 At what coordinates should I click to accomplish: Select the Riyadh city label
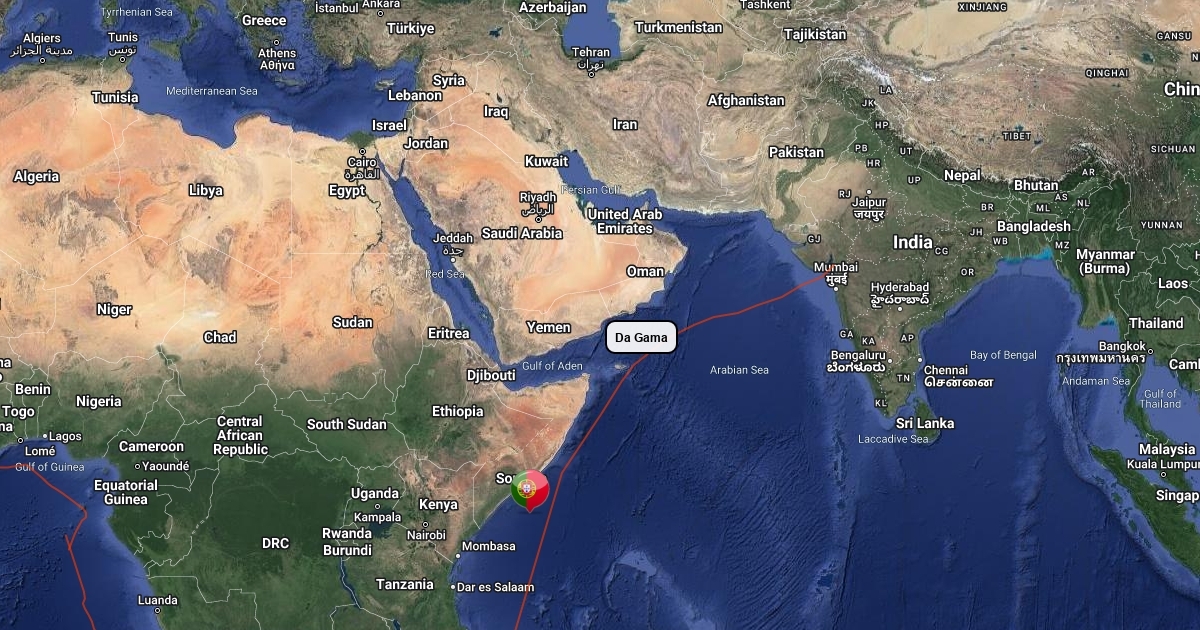538,198
